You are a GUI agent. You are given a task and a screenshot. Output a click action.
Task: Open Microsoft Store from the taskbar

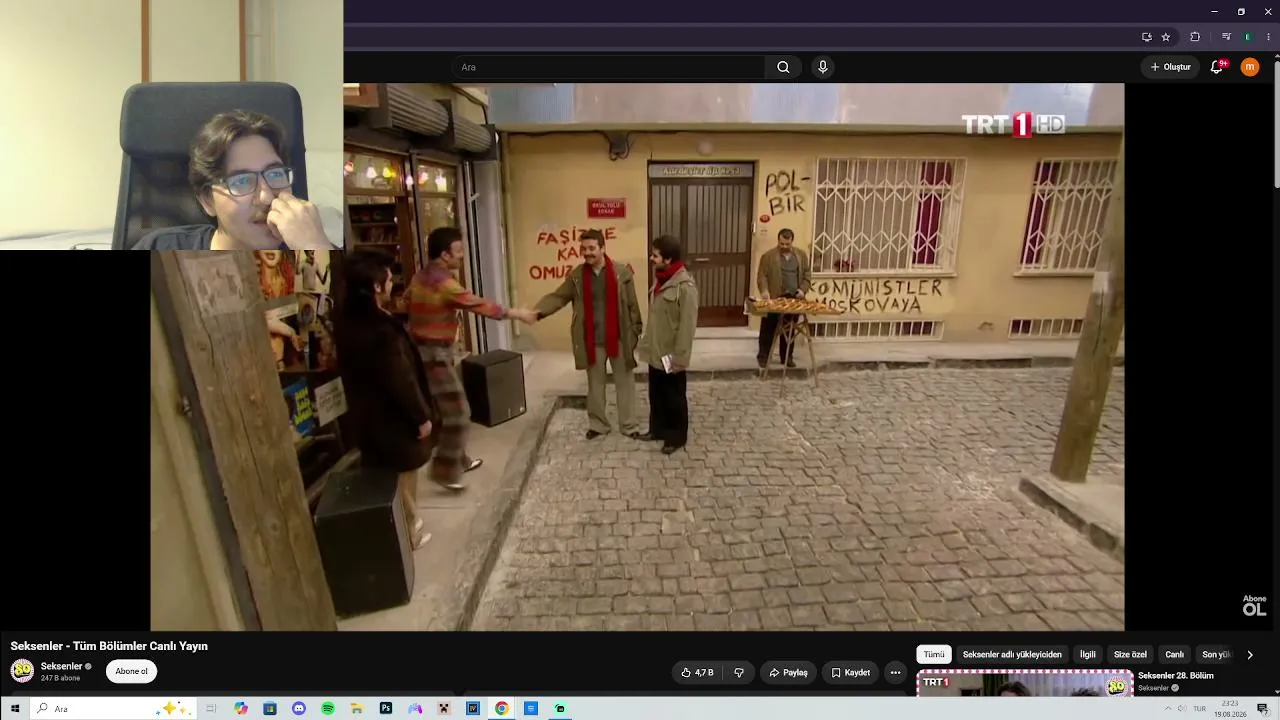point(270,709)
